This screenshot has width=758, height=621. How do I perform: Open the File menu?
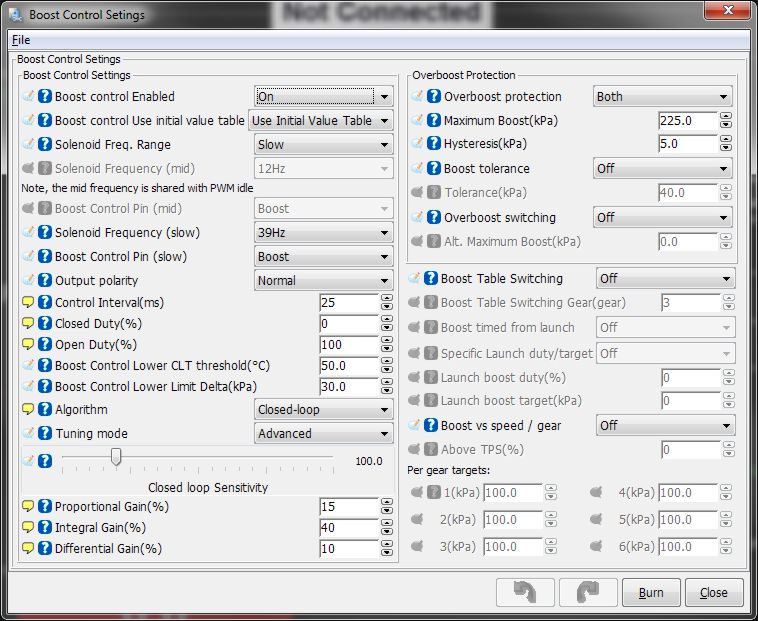click(x=21, y=40)
